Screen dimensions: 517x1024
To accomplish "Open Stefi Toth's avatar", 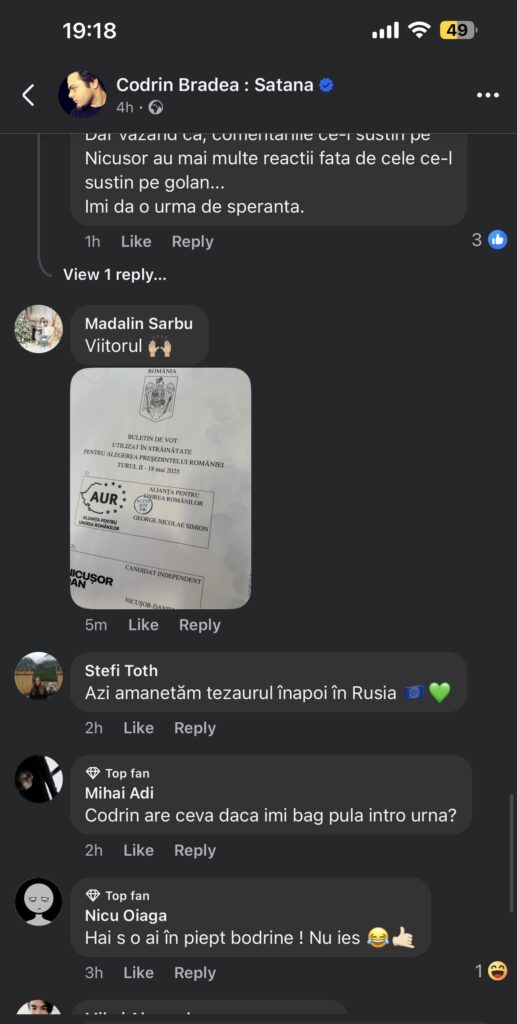I will pos(39,676).
